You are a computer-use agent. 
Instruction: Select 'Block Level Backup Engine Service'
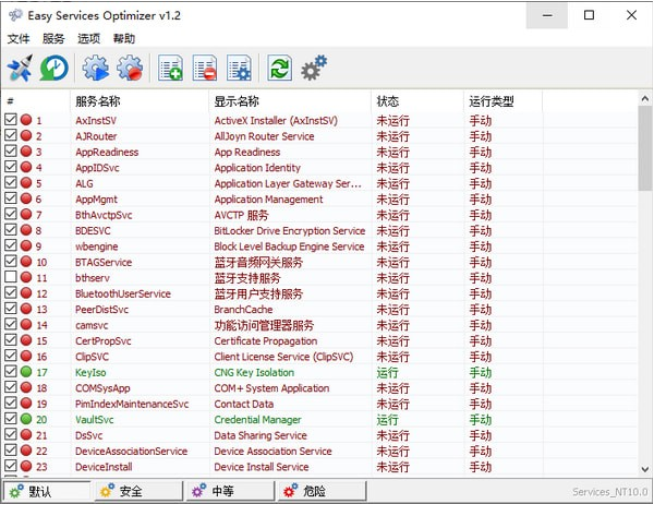(289, 246)
